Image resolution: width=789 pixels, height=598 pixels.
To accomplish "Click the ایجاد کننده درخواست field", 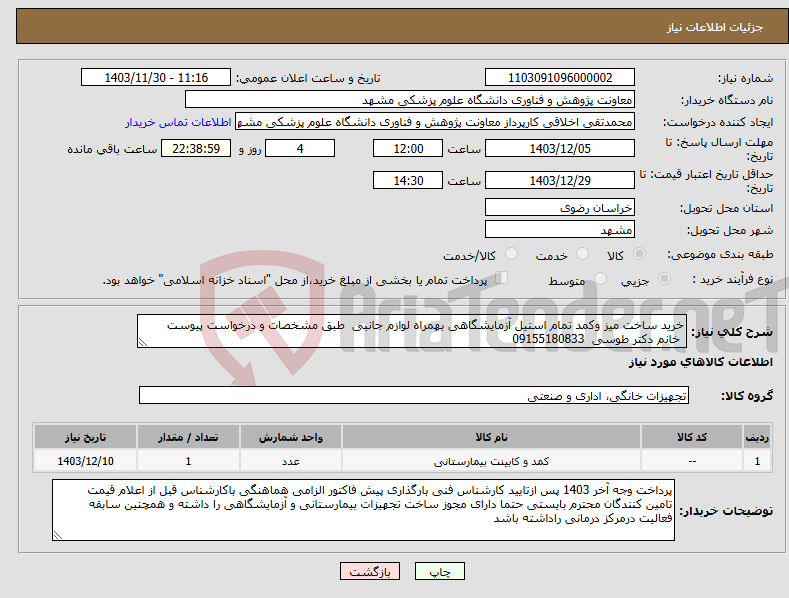I will (435, 122).
